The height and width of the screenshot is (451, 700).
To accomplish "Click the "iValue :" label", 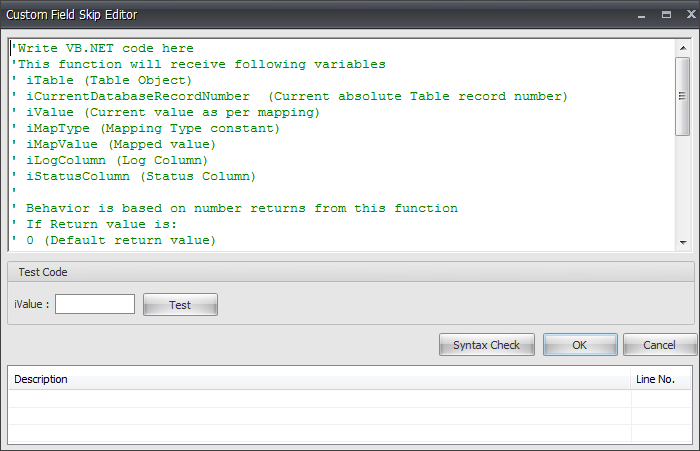I will (x=31, y=304).
